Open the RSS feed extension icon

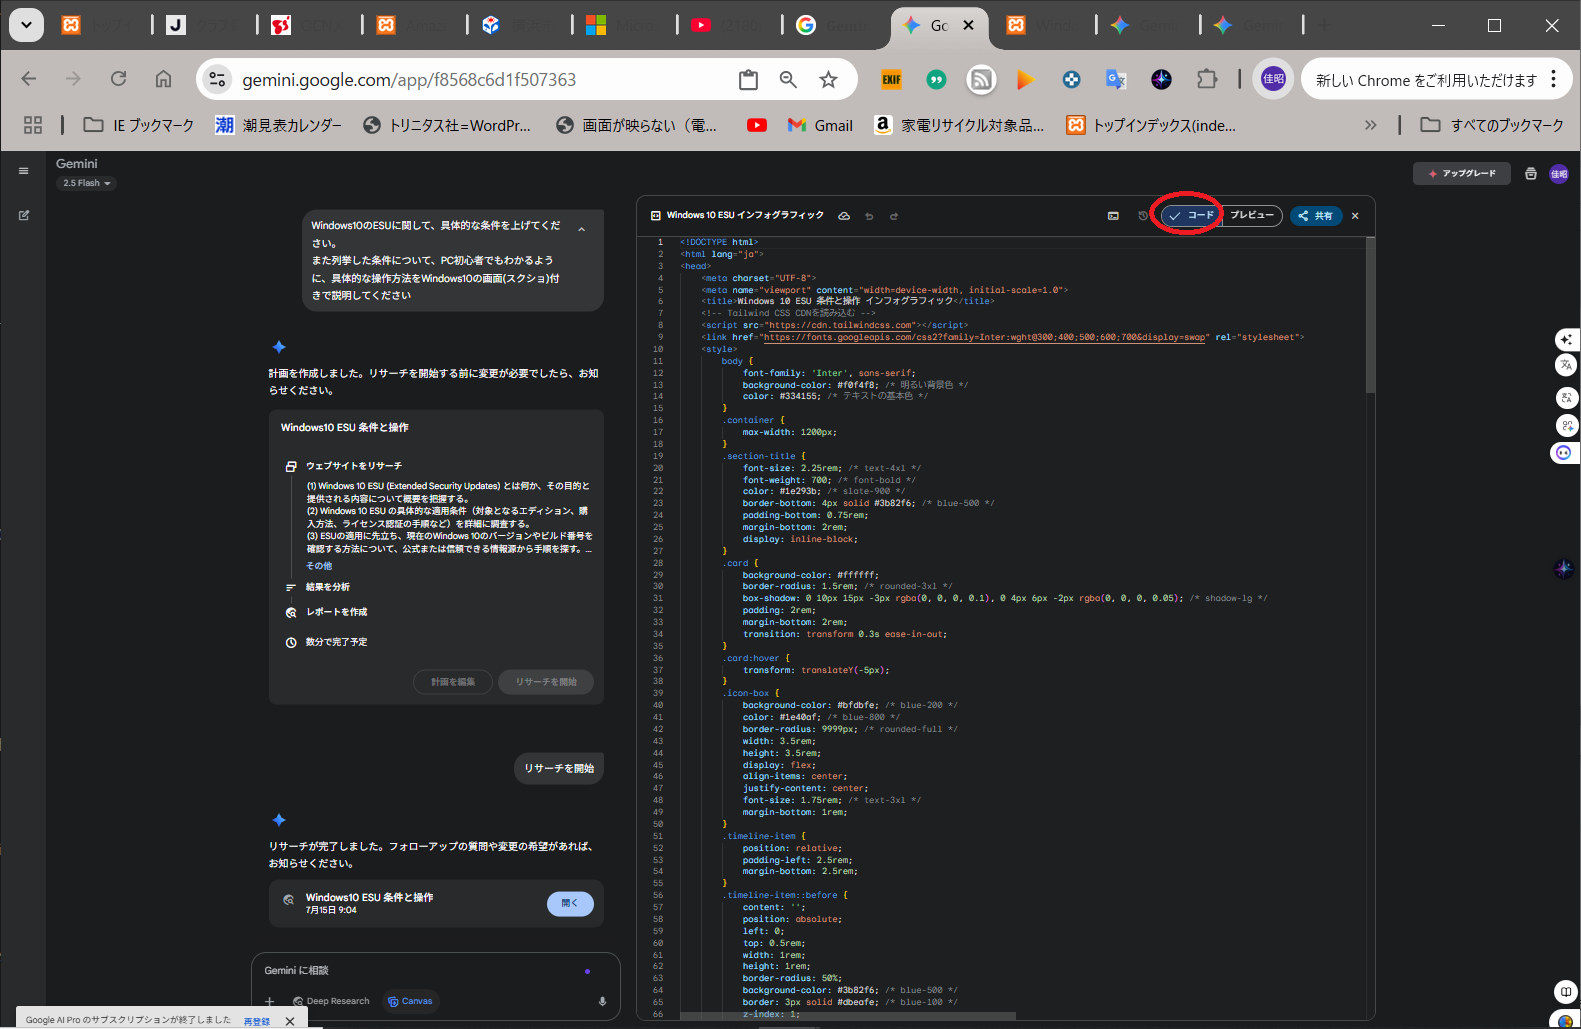point(981,80)
